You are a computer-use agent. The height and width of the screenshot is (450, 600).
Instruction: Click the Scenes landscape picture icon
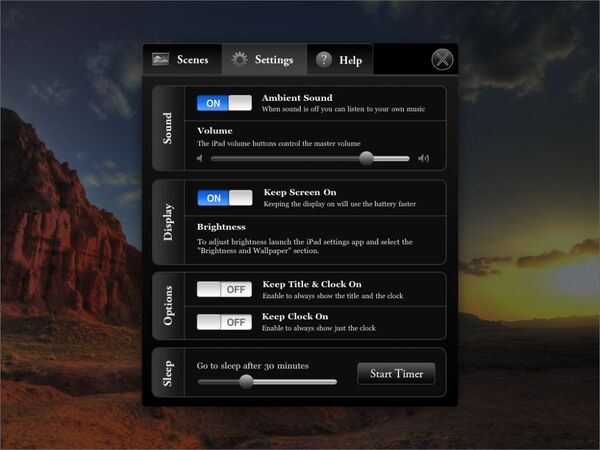click(160, 59)
